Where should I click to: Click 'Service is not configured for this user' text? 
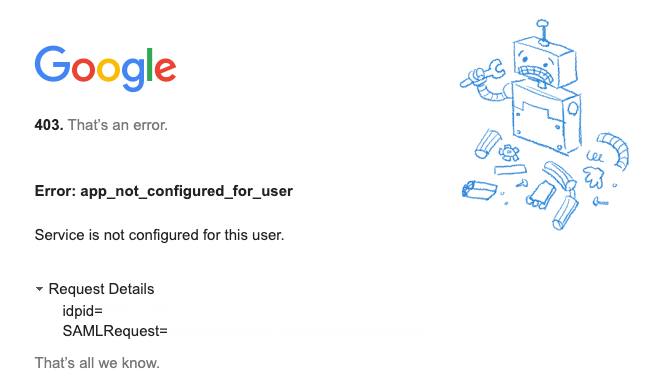pos(159,235)
